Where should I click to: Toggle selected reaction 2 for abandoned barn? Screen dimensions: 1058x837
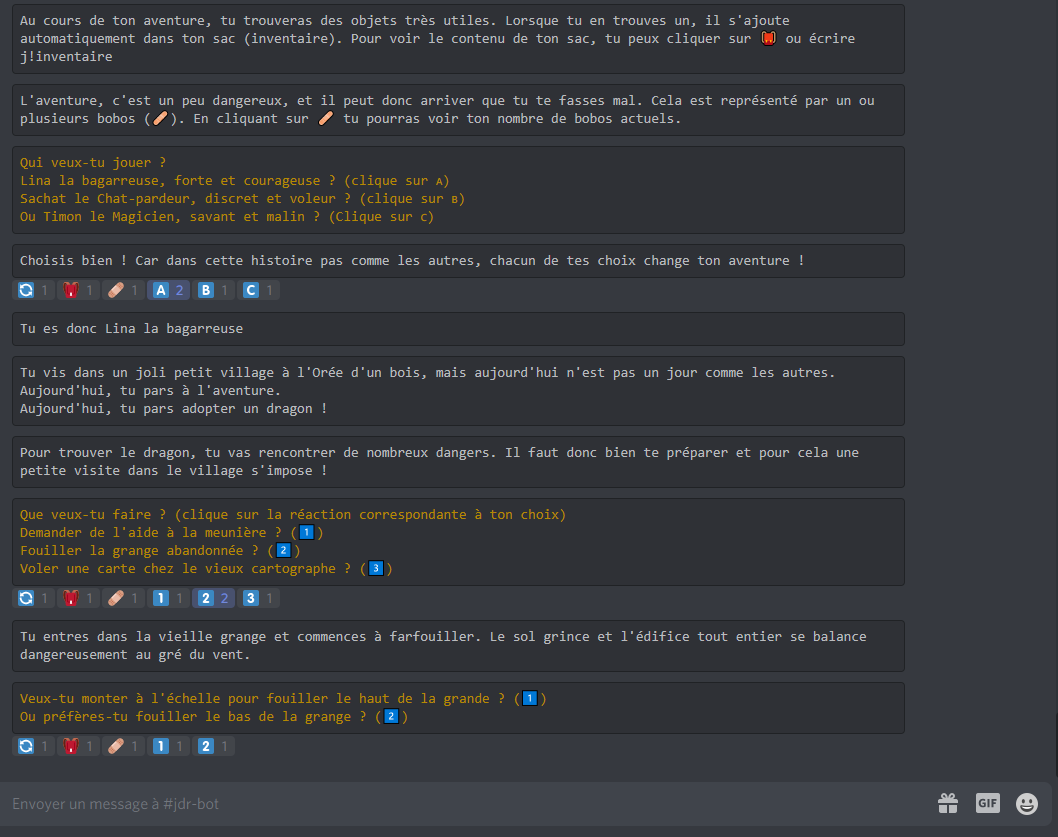click(214, 599)
